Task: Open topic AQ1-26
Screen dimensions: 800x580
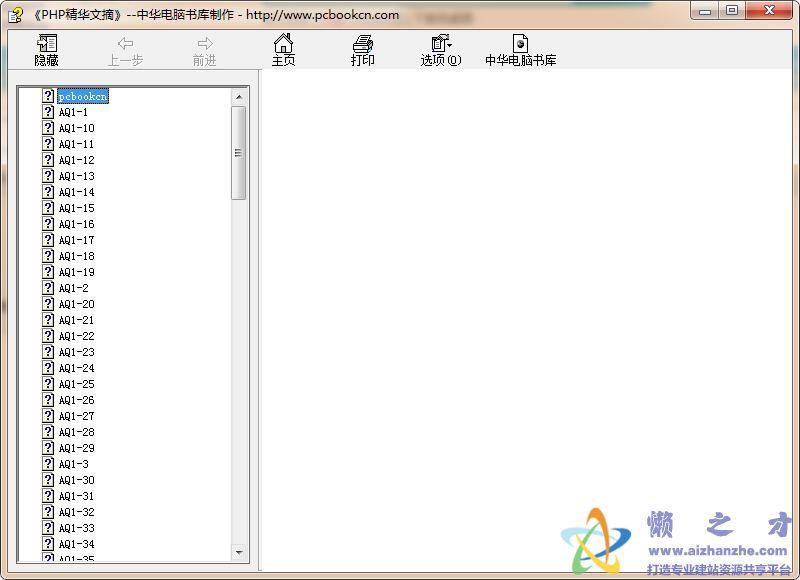Action: 77,400
